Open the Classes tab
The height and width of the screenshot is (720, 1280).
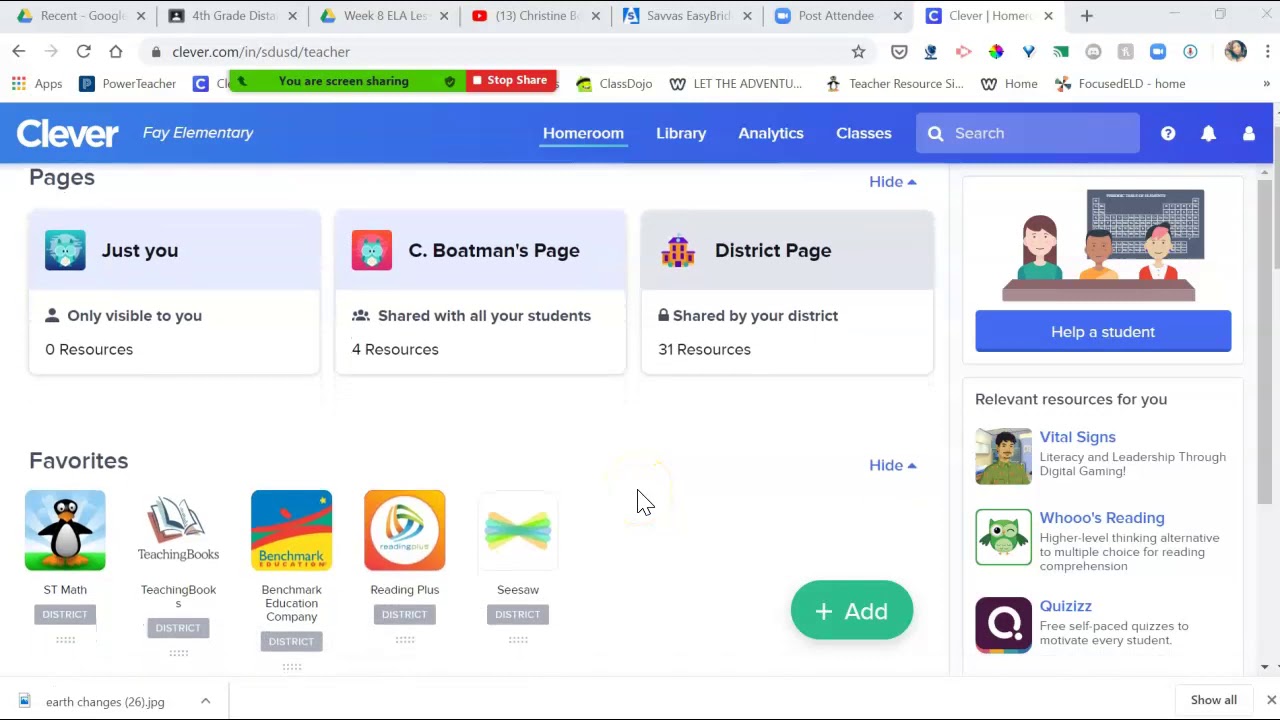[x=864, y=133]
